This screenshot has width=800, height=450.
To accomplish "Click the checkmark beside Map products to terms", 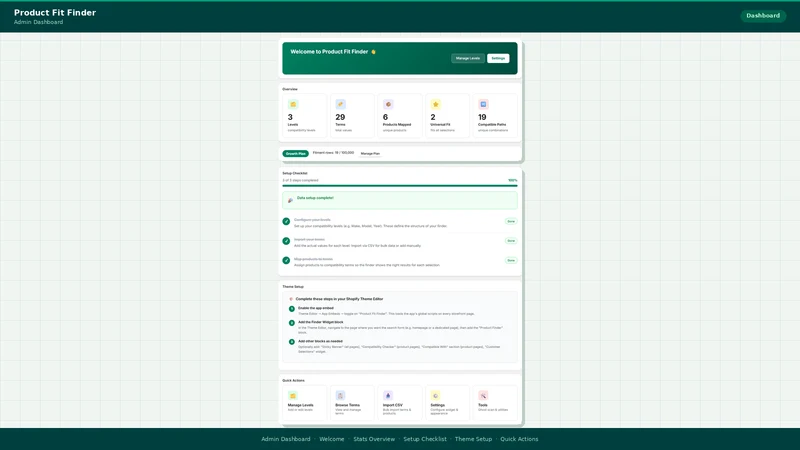I will point(286,260).
